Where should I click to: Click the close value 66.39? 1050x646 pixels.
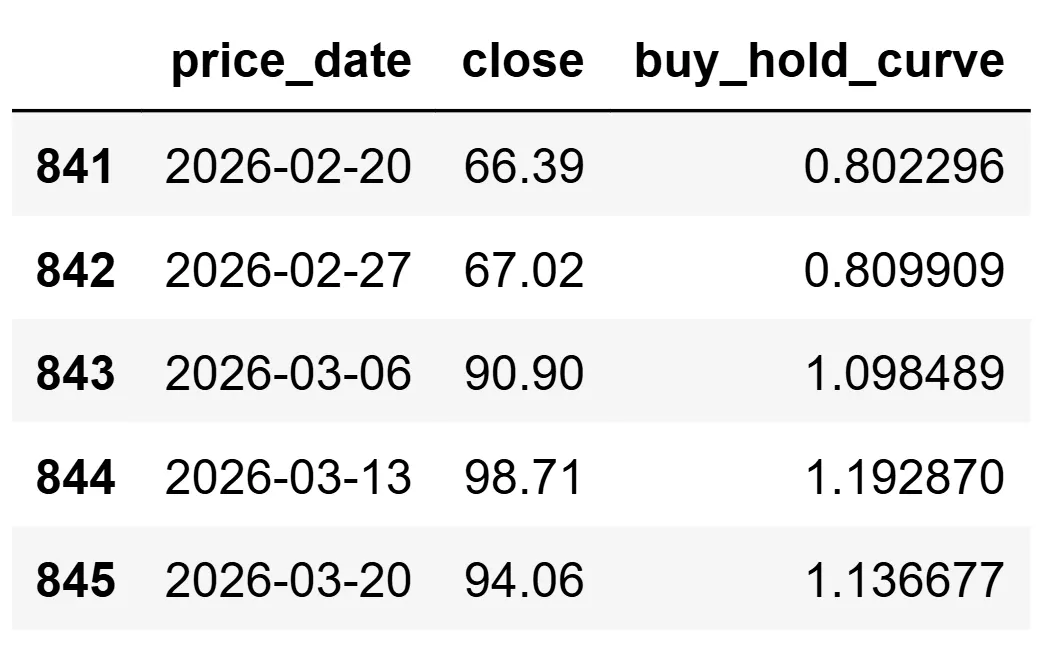pos(523,165)
